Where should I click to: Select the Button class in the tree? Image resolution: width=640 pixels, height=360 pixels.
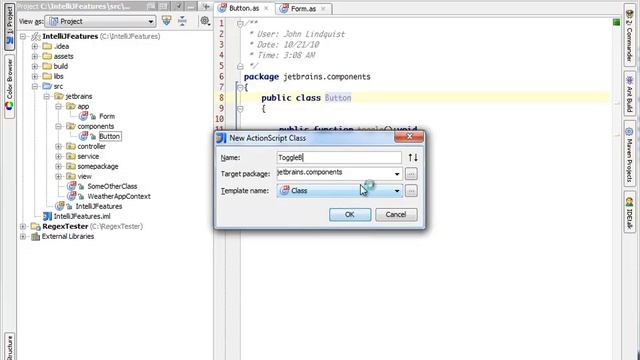(110, 136)
